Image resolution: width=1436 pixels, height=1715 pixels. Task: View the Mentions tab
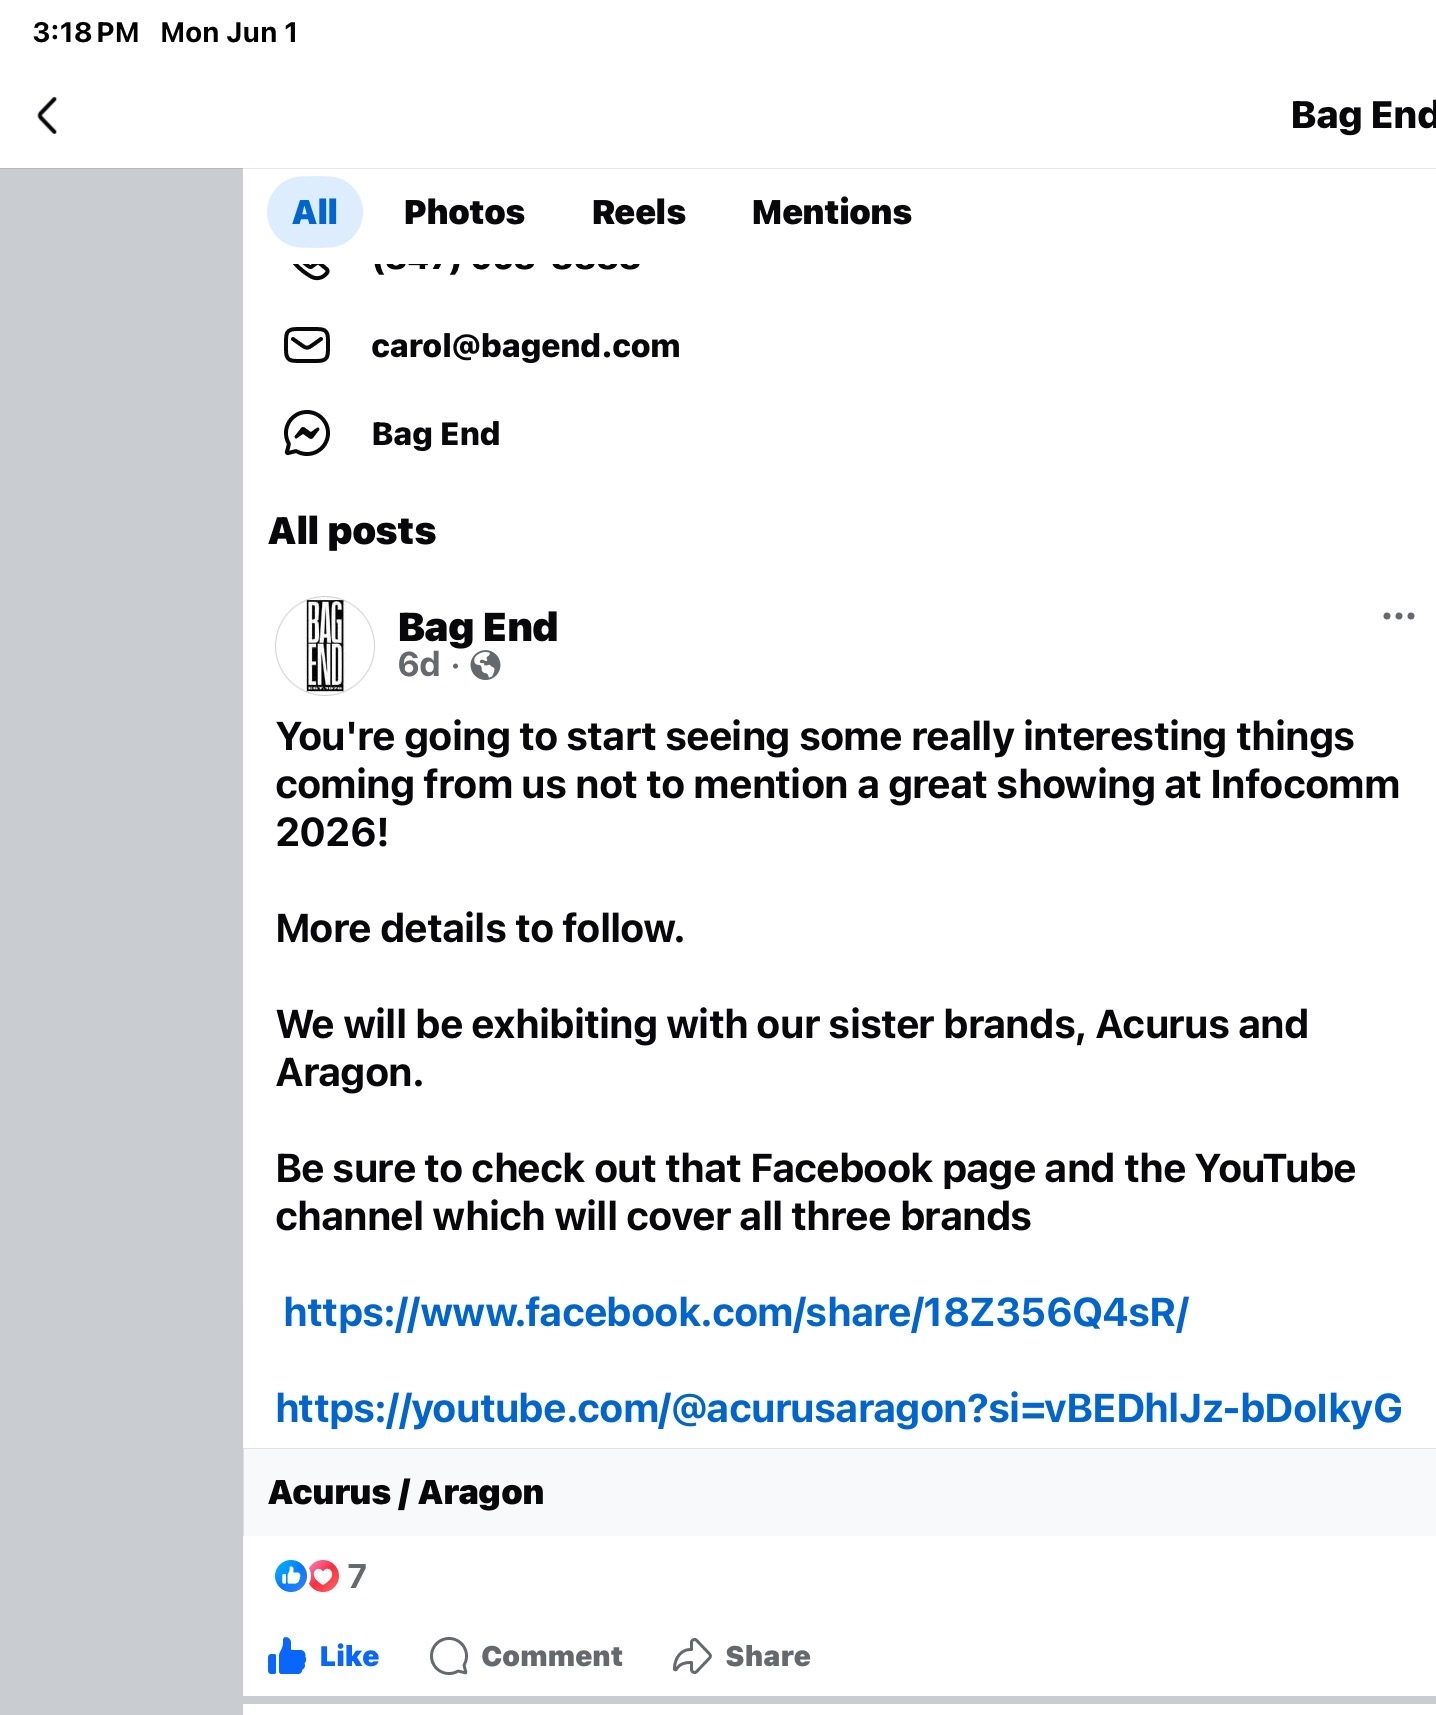pos(832,212)
